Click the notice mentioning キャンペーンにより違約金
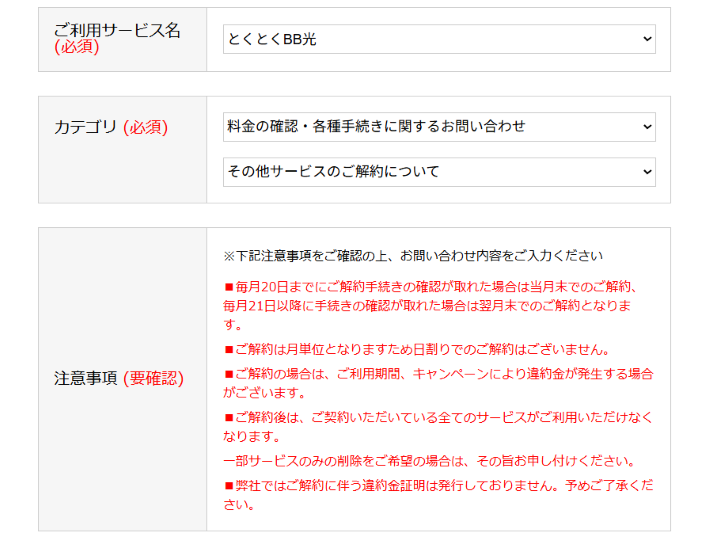Viewport: 710px width, 541px height. (438, 383)
